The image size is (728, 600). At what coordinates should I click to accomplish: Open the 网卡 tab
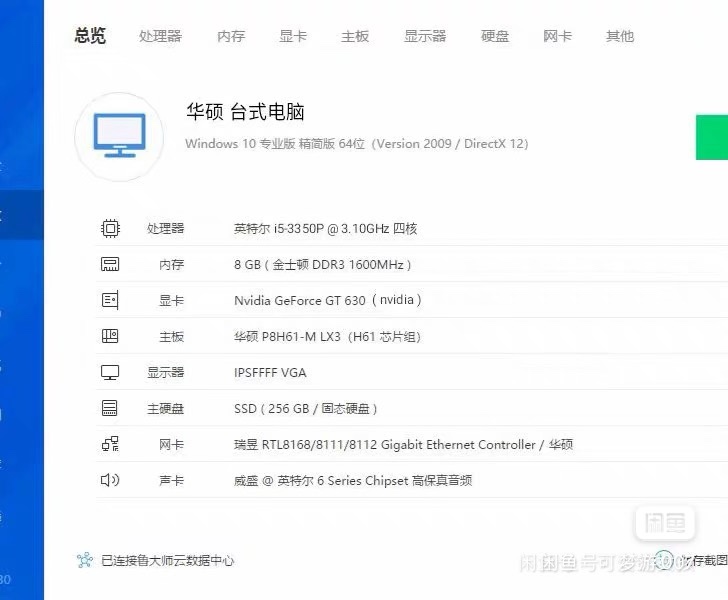tap(557, 36)
